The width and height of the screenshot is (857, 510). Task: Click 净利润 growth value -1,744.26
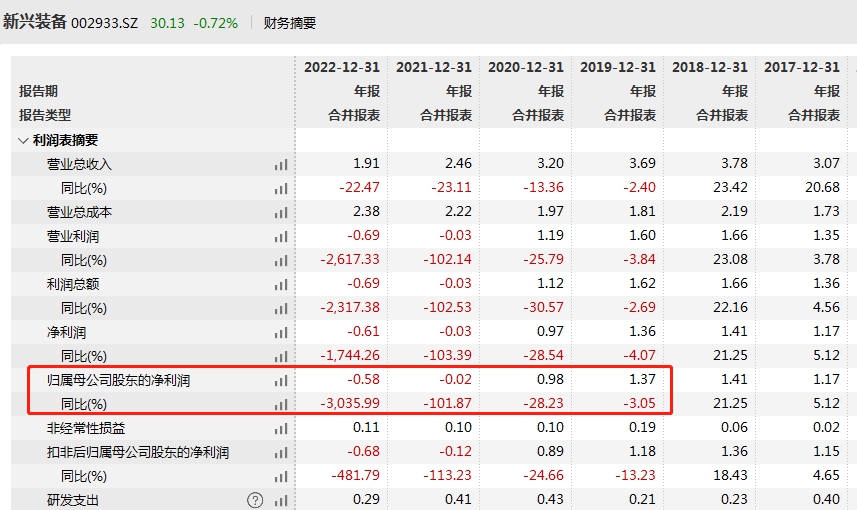click(350, 356)
